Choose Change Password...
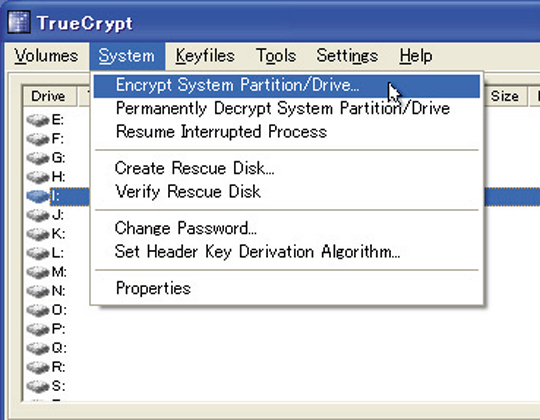 coord(287,228)
